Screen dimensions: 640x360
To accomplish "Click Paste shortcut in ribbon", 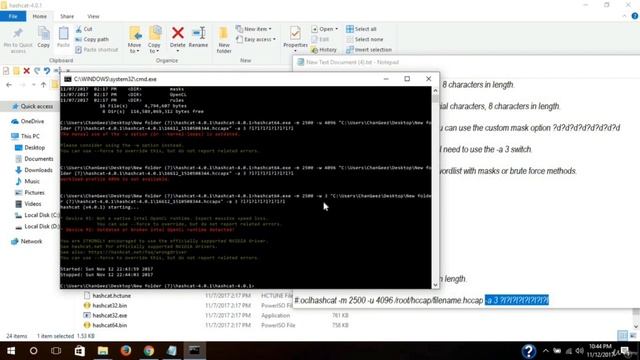I will pyautogui.click(x=97, y=49).
